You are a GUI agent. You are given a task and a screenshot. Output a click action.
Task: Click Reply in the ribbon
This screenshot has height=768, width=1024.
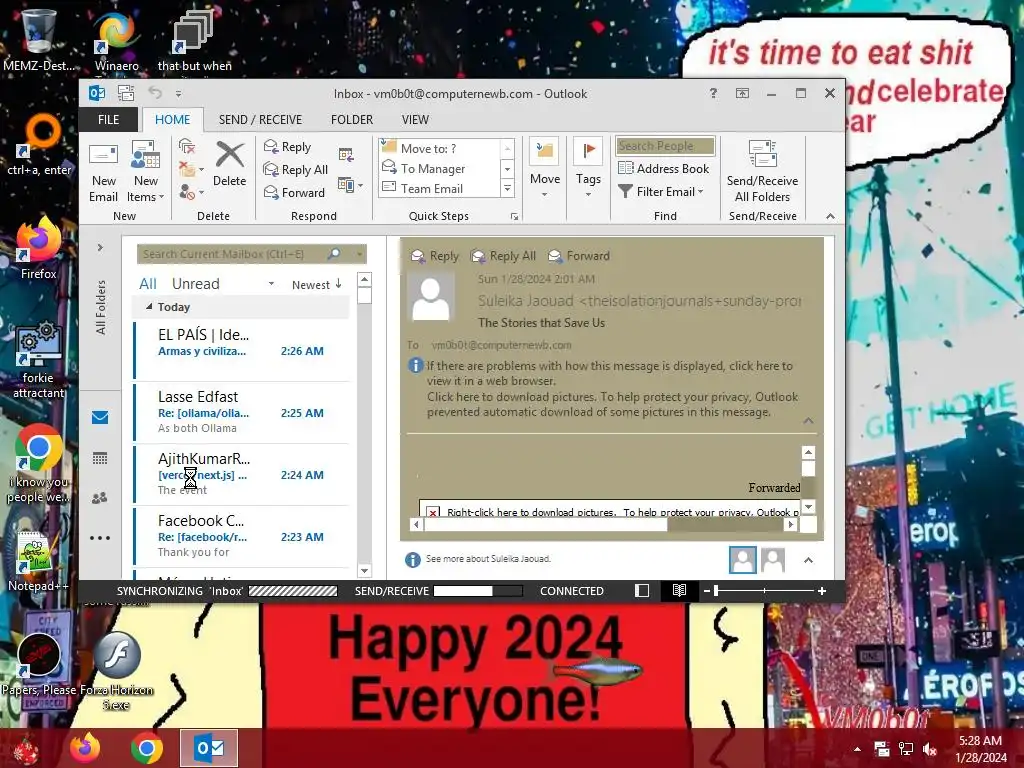coord(287,147)
